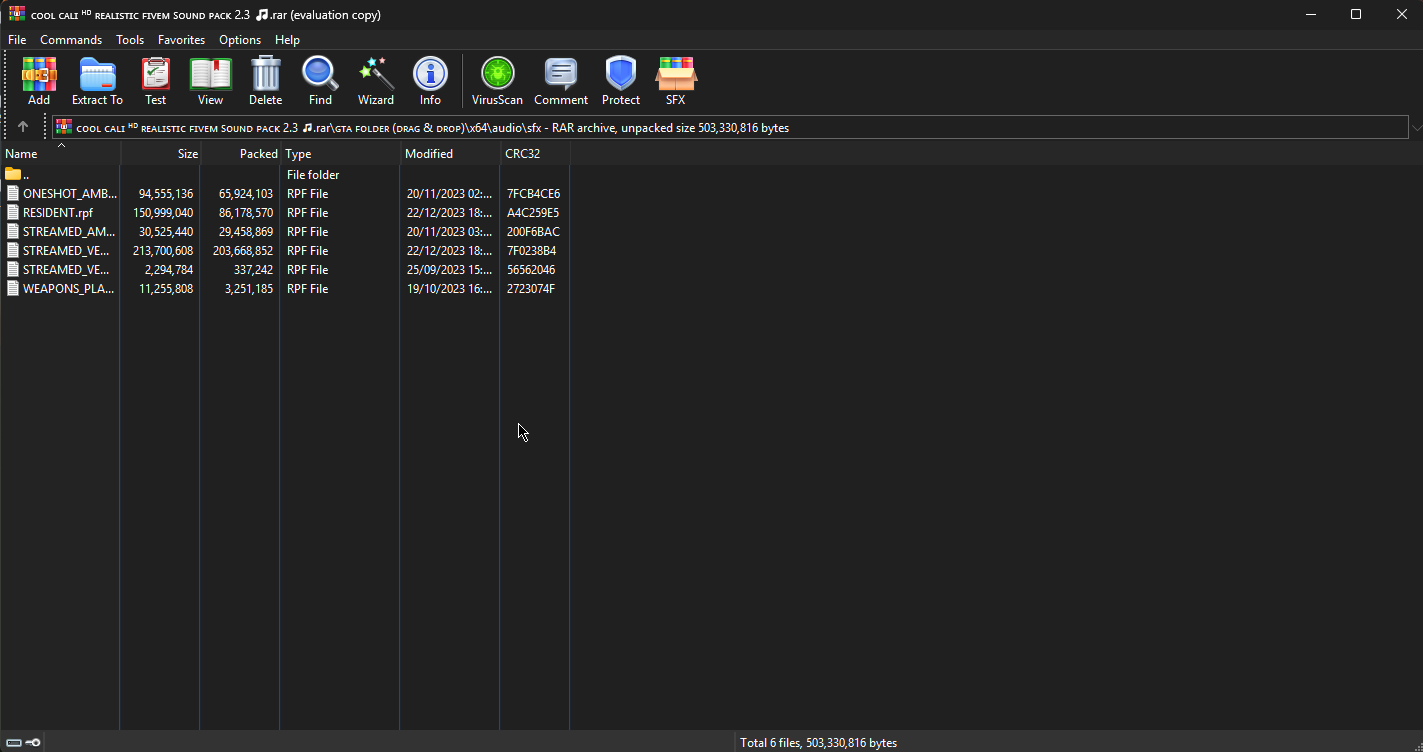Image resolution: width=1423 pixels, height=752 pixels.
Task: Open the Help menu
Action: 287,40
